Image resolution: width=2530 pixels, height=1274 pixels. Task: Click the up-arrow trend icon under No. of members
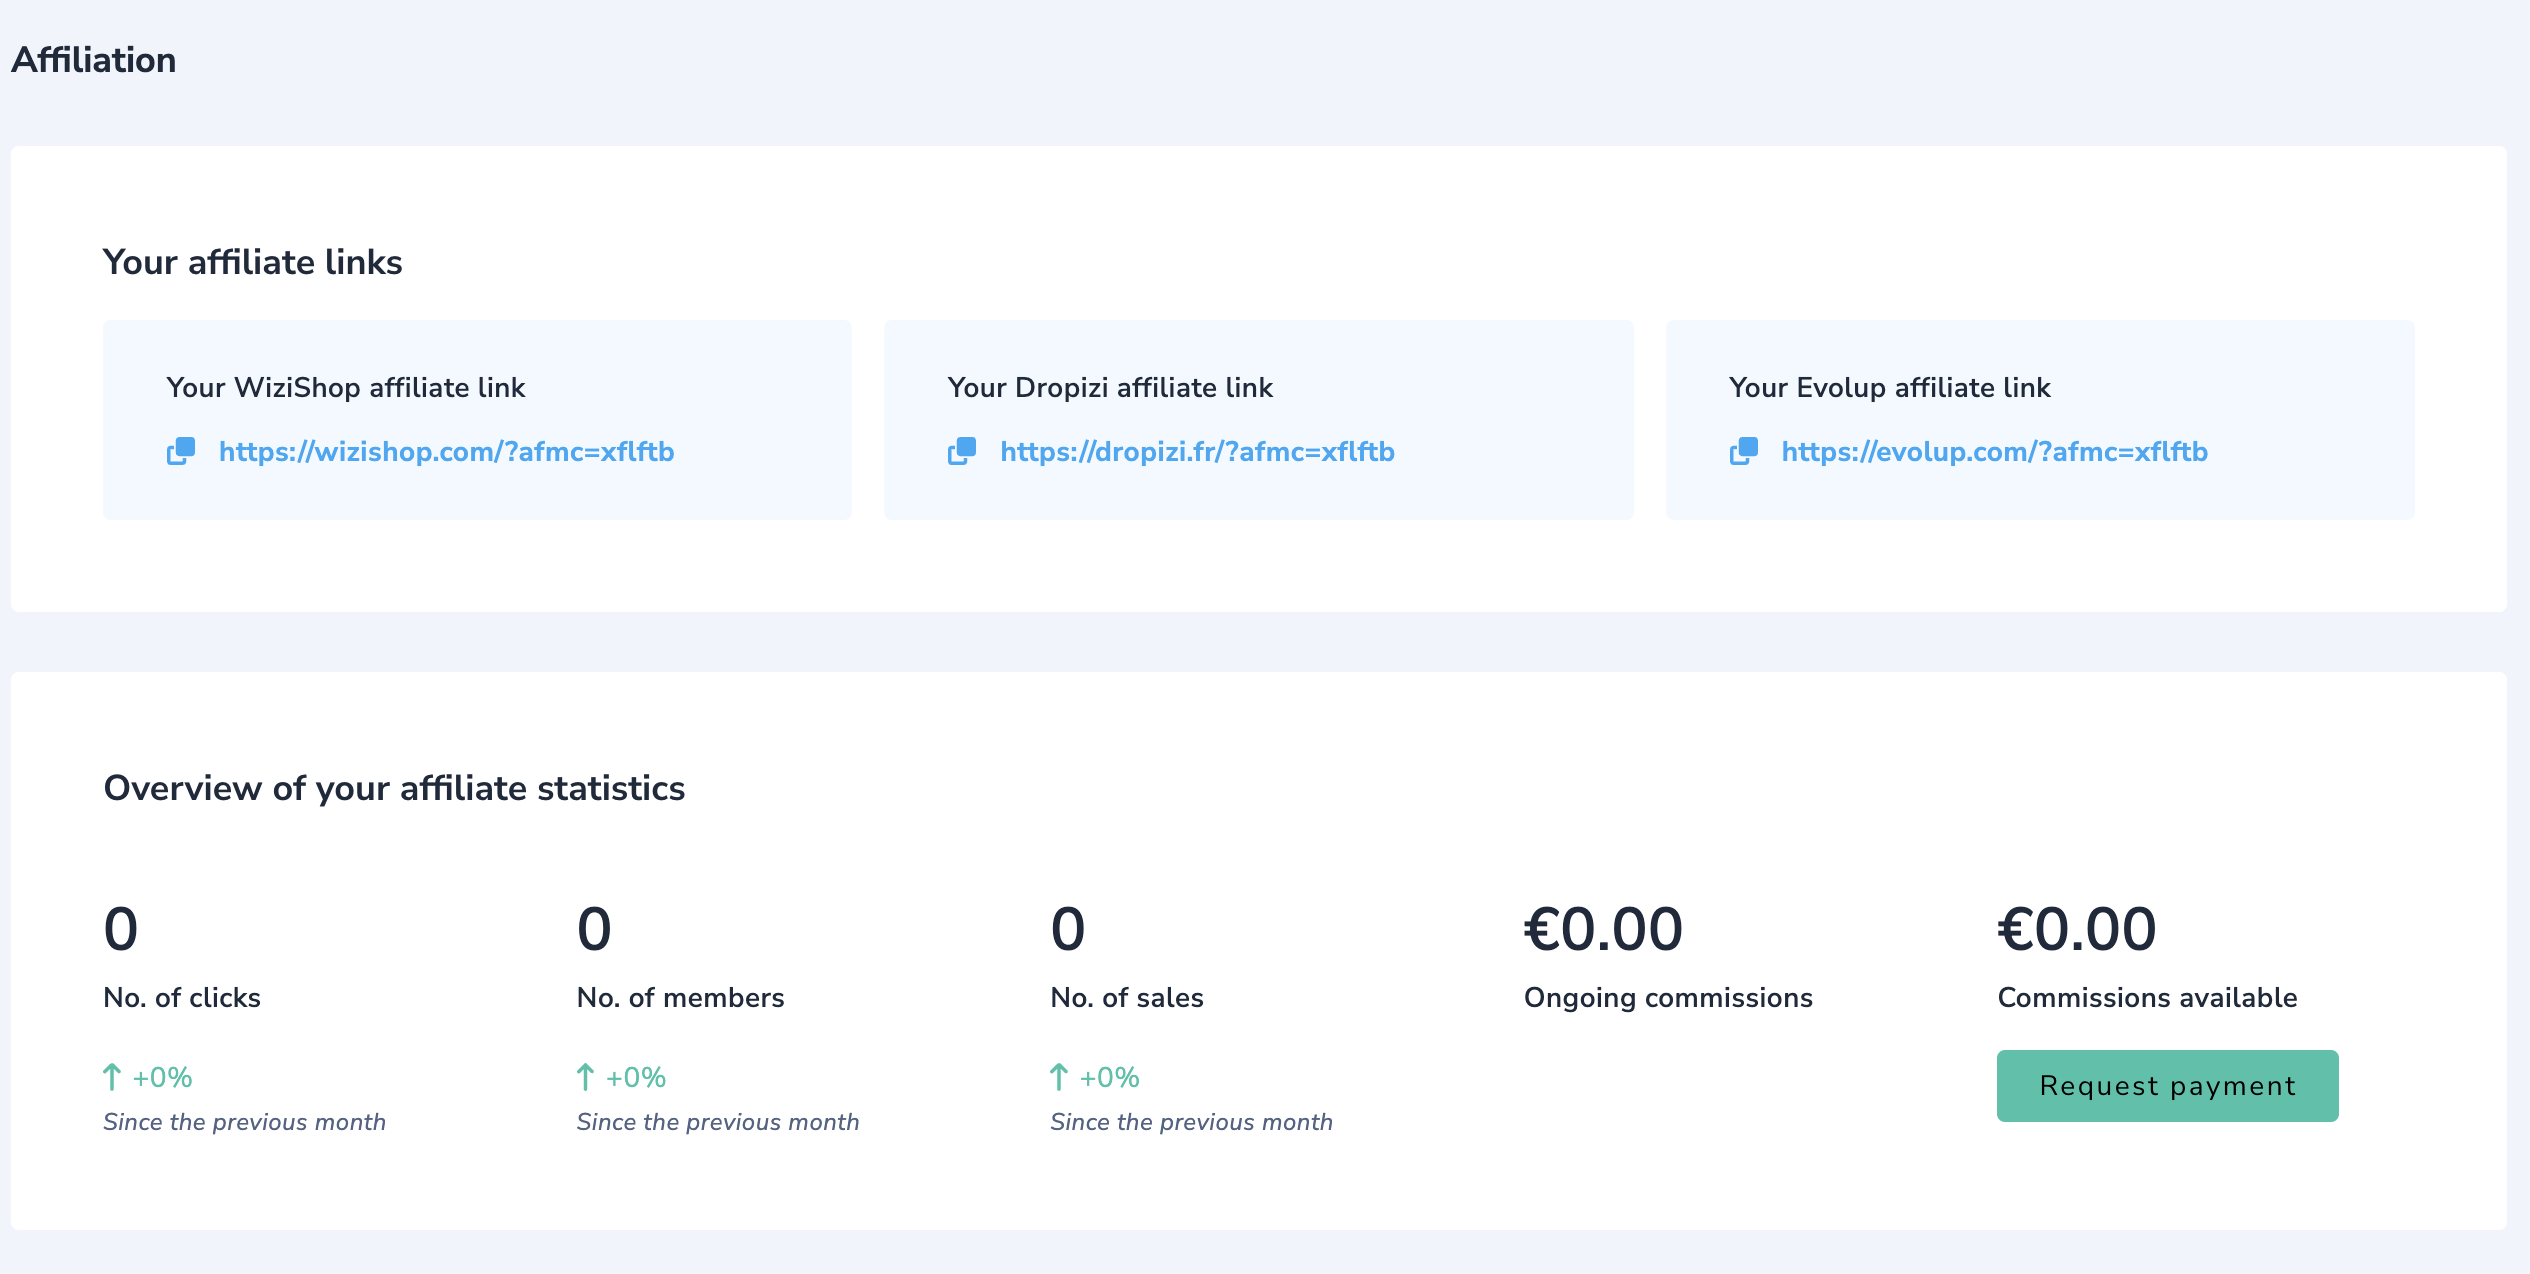point(586,1077)
